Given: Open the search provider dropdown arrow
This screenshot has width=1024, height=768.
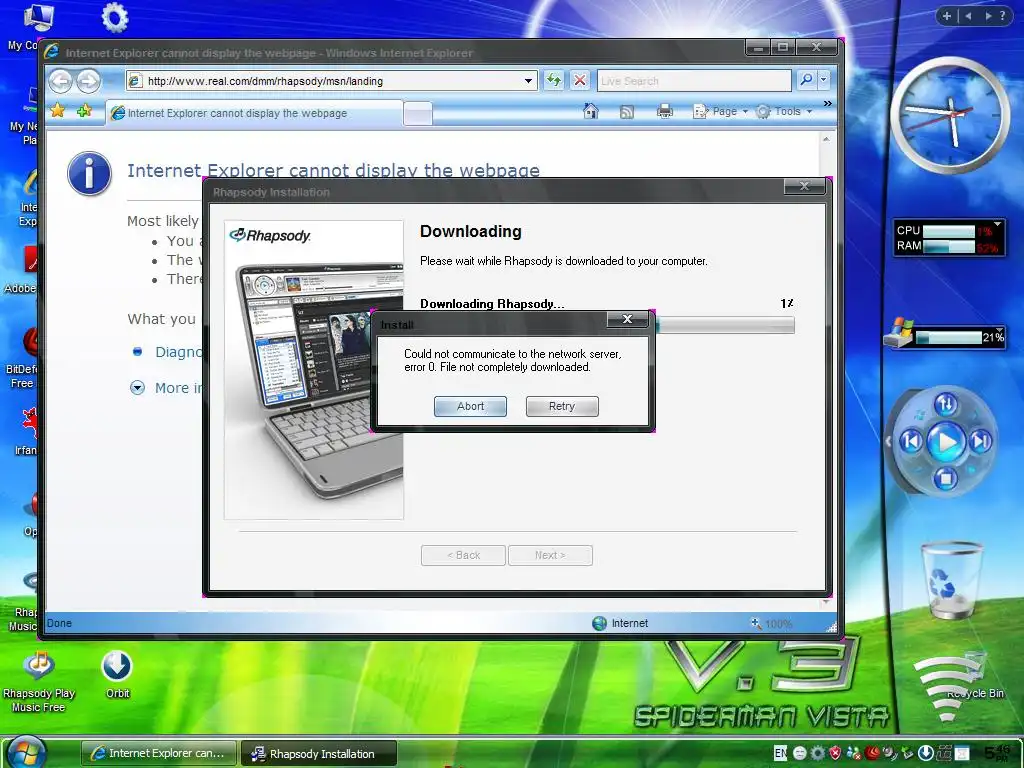Looking at the screenshot, I should pyautogui.click(x=824, y=80).
